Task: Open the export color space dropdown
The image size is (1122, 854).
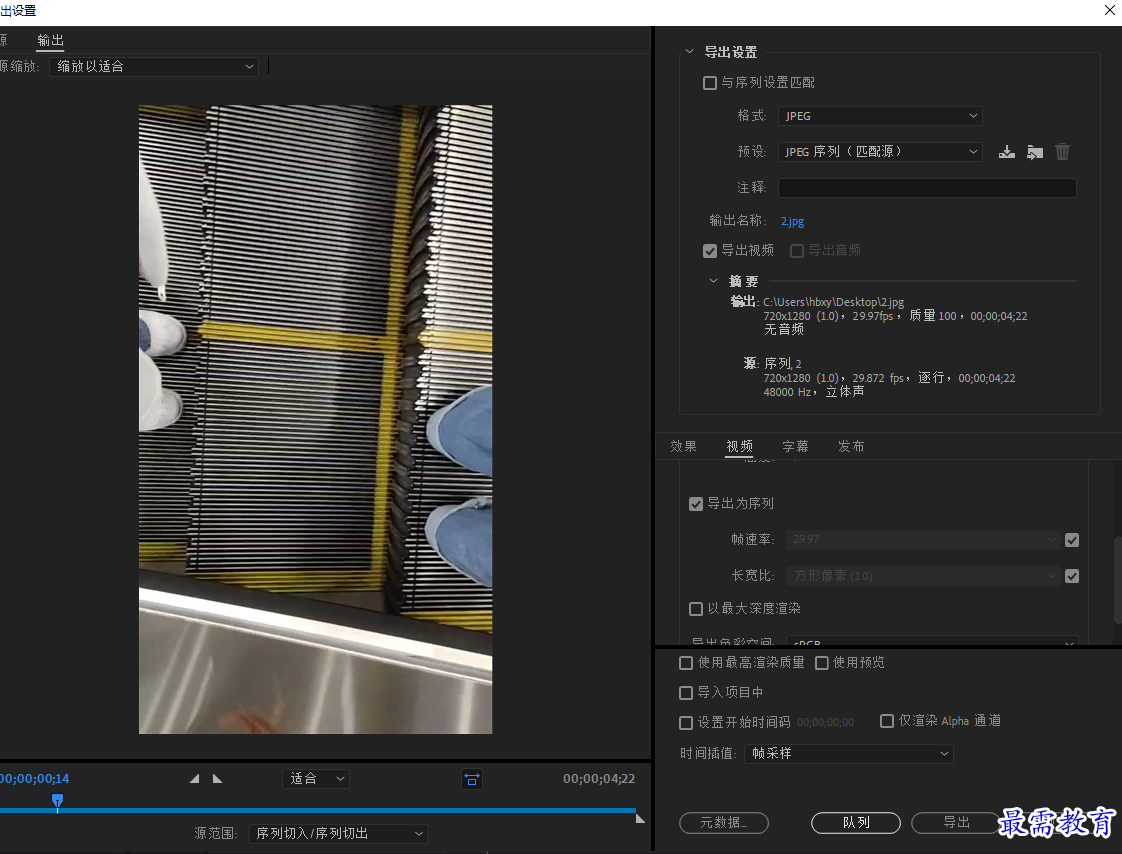Action: (x=932, y=640)
